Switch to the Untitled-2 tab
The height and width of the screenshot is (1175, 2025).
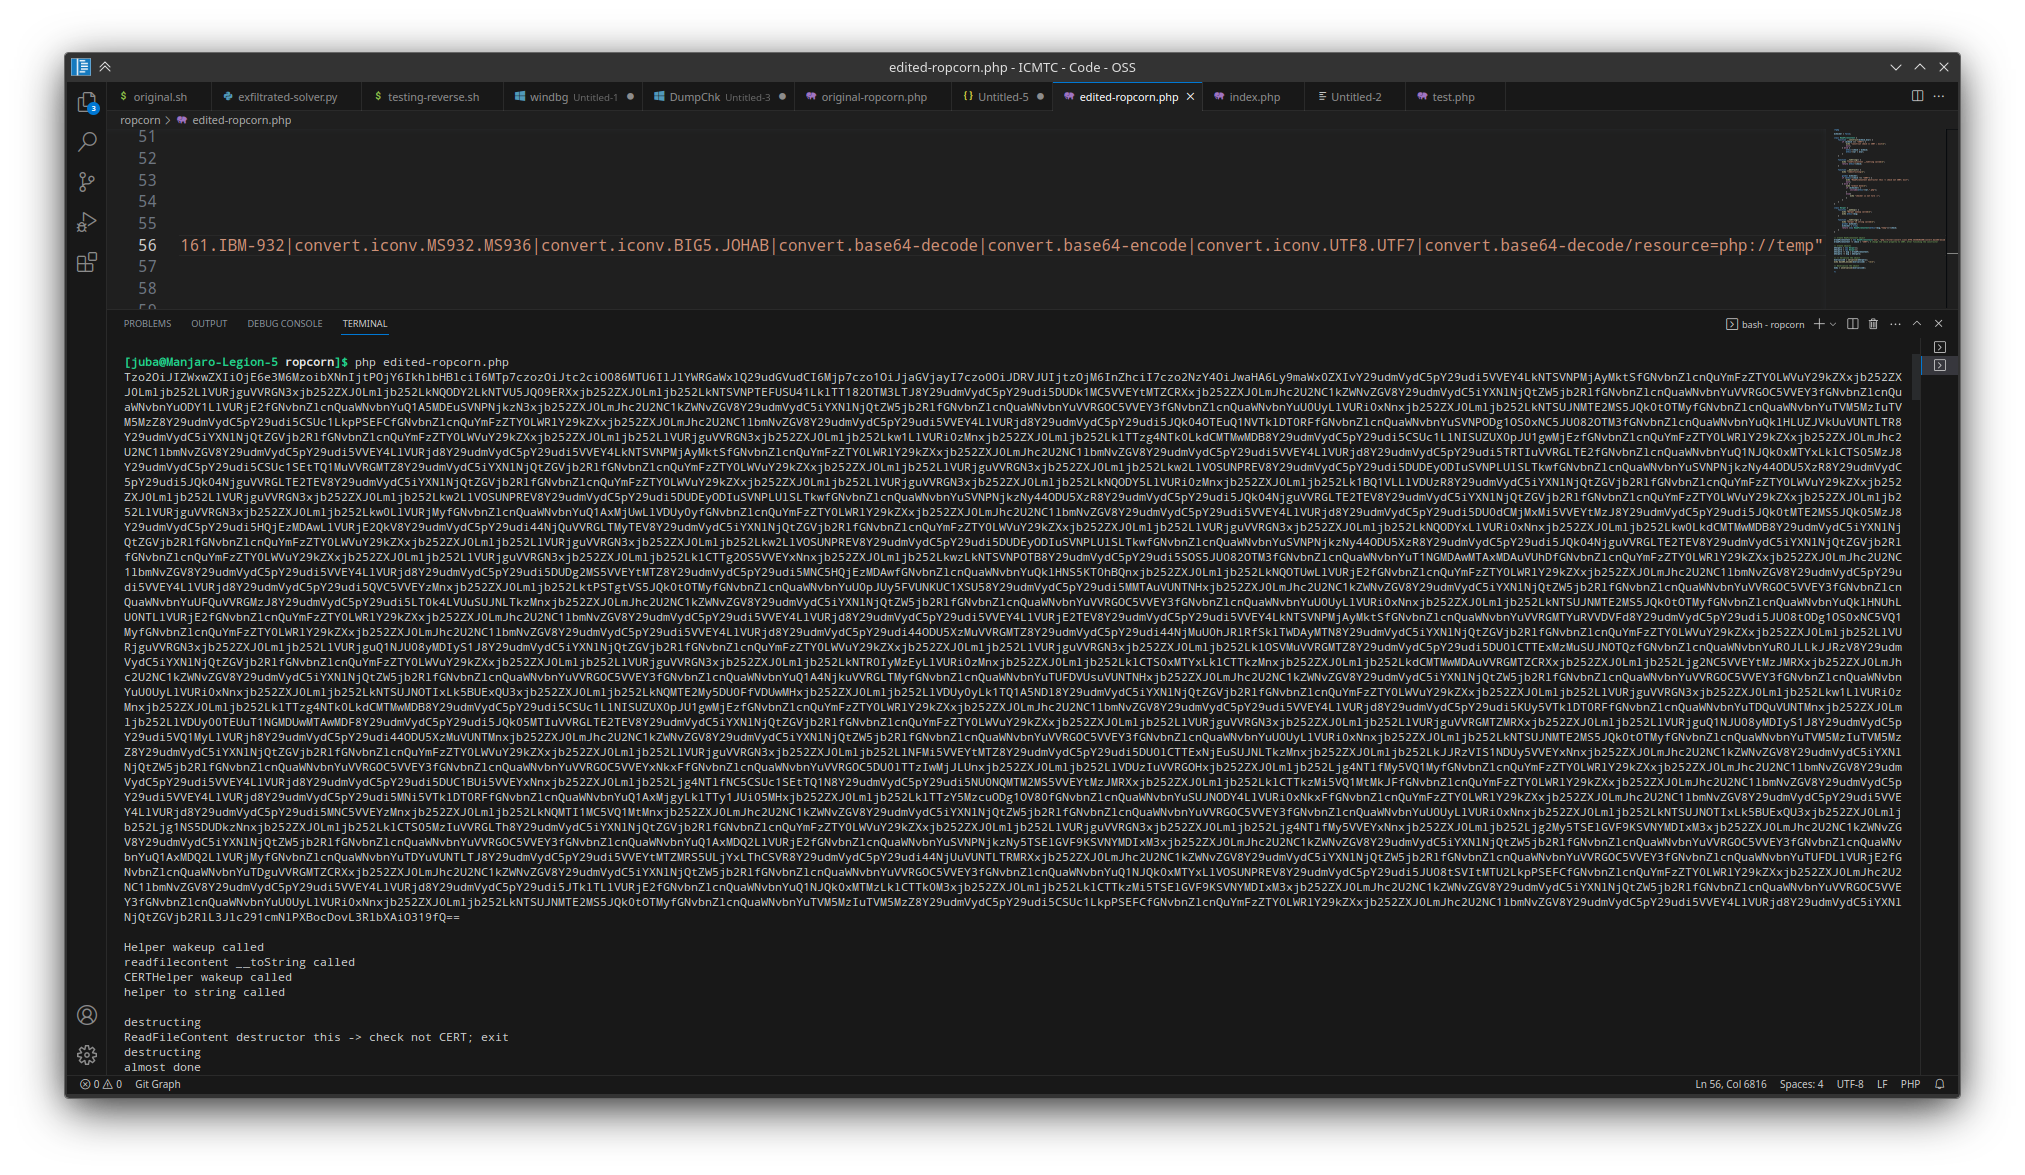coord(1355,97)
